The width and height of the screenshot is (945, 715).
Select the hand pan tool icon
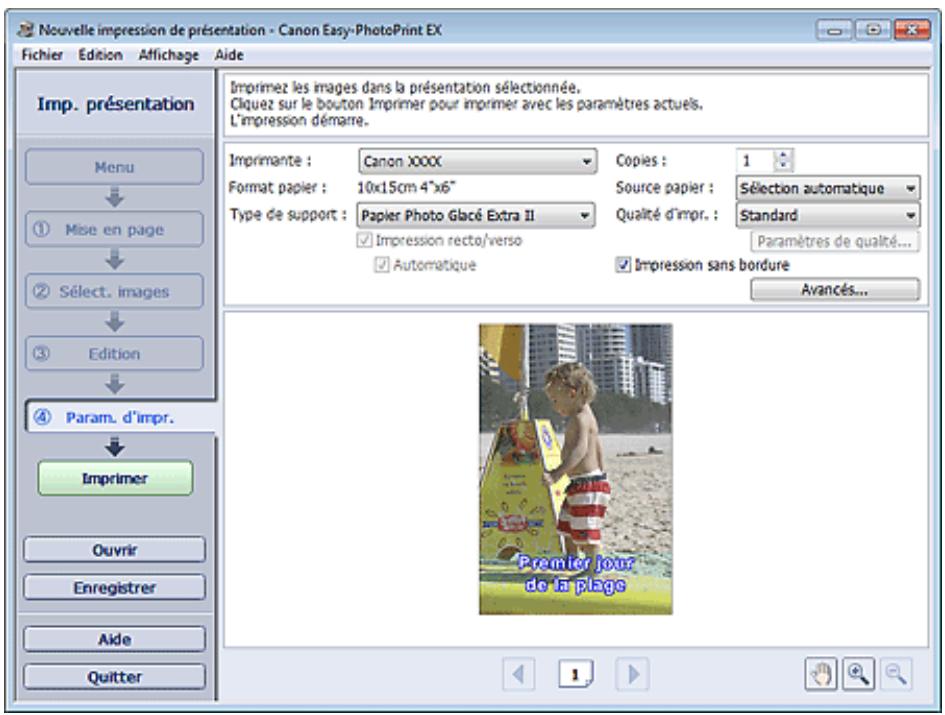tap(821, 673)
